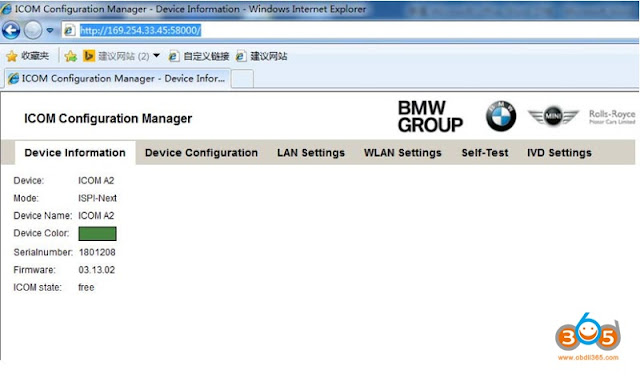This screenshot has width=640, height=386.
Task: Switch to the Device Configuration tab
Action: (201, 153)
